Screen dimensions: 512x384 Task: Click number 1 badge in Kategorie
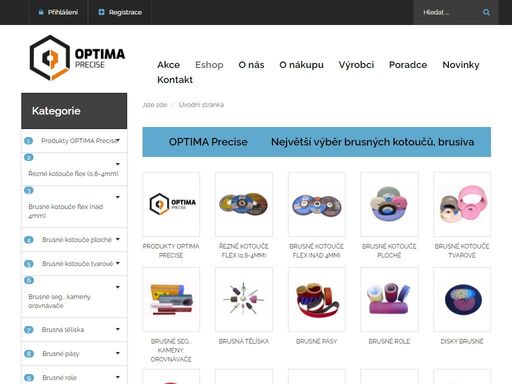tap(29, 141)
